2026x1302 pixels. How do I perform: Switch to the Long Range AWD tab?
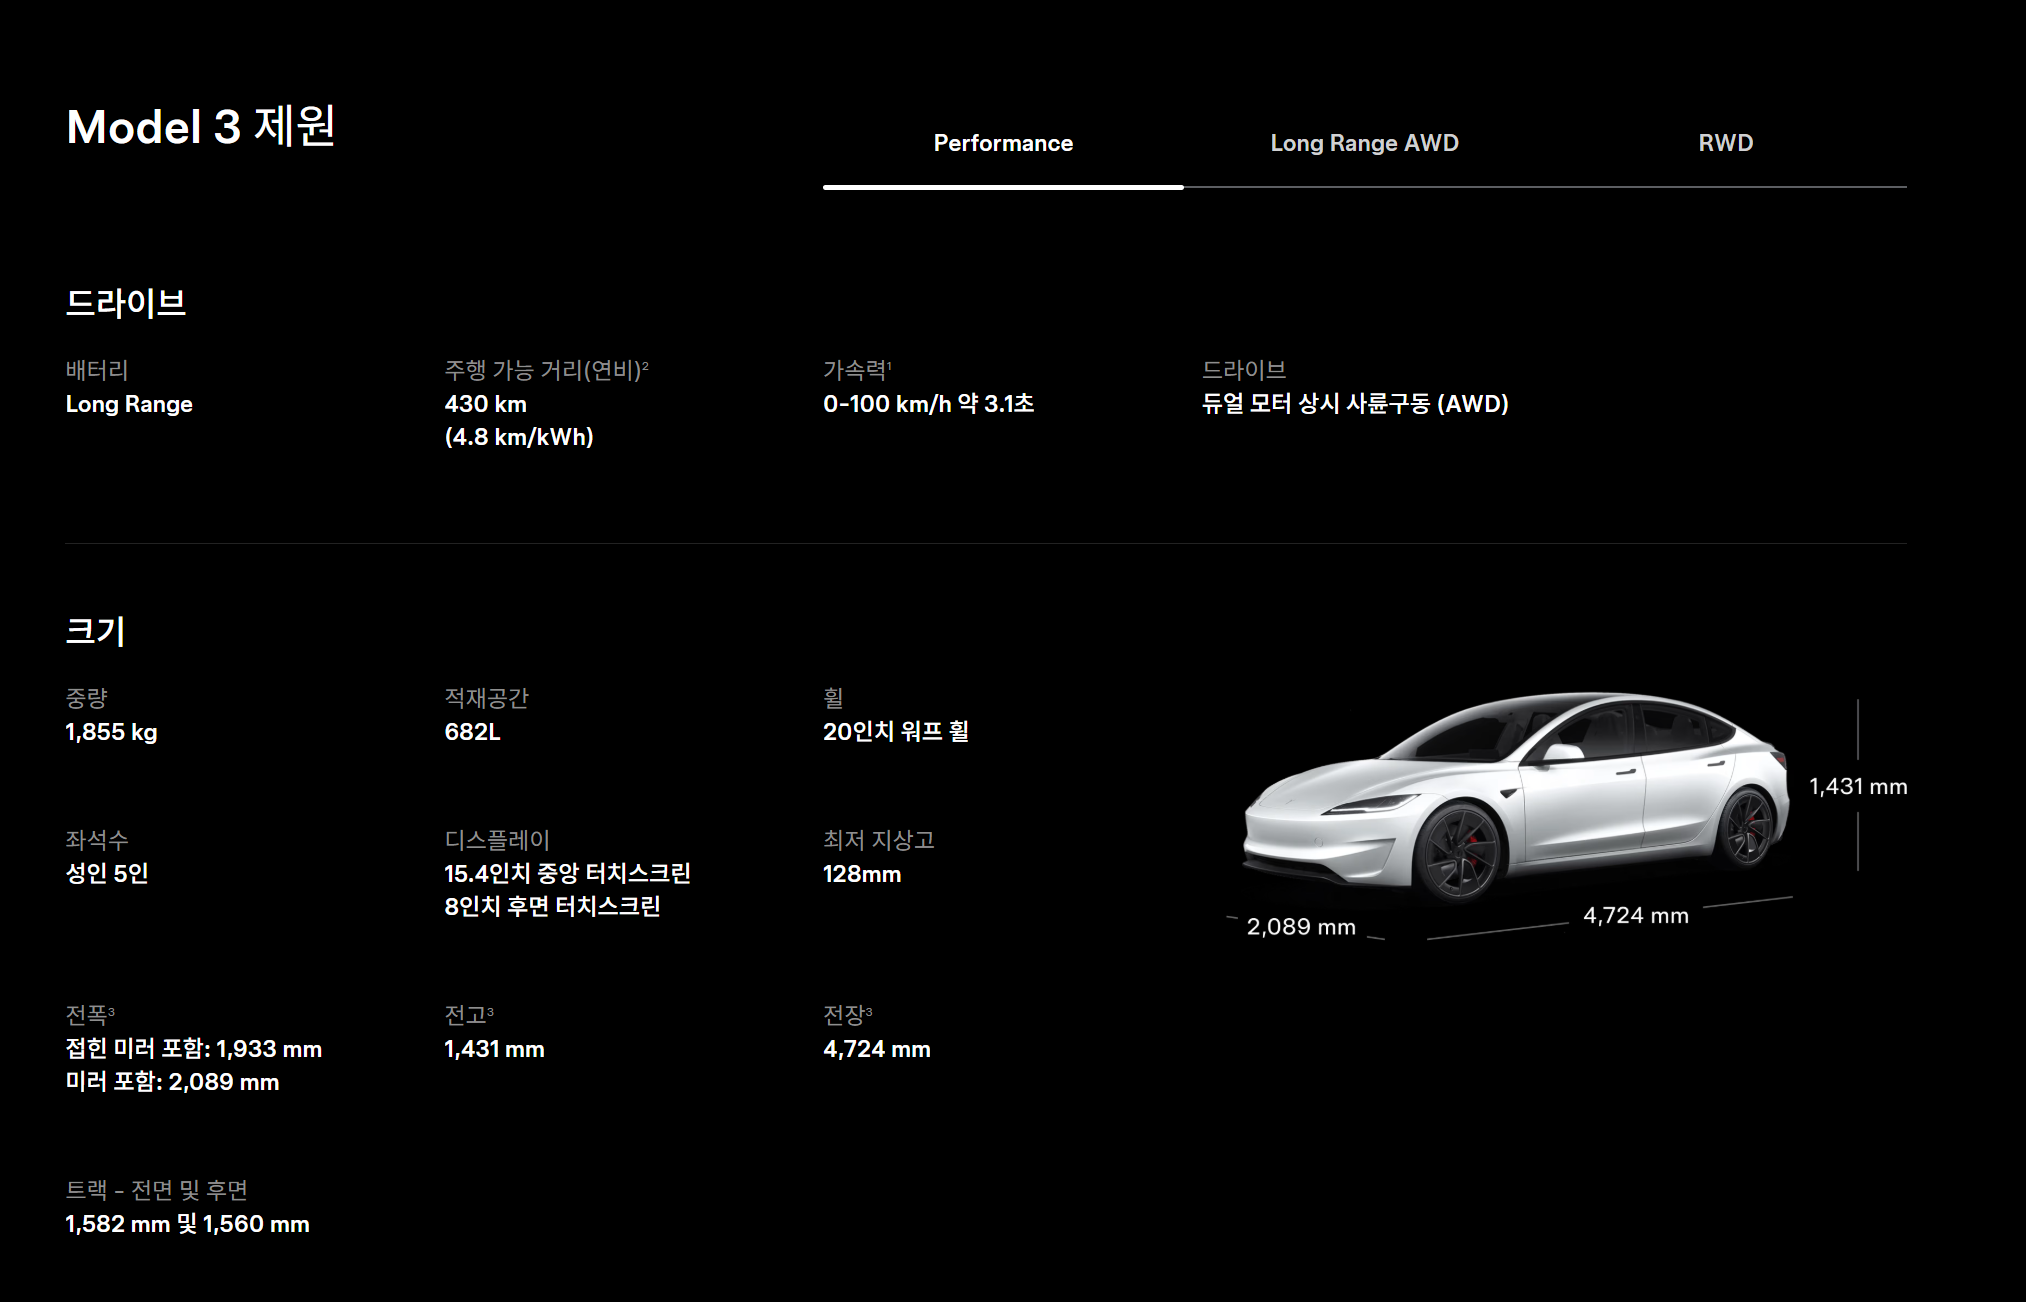pos(1364,143)
